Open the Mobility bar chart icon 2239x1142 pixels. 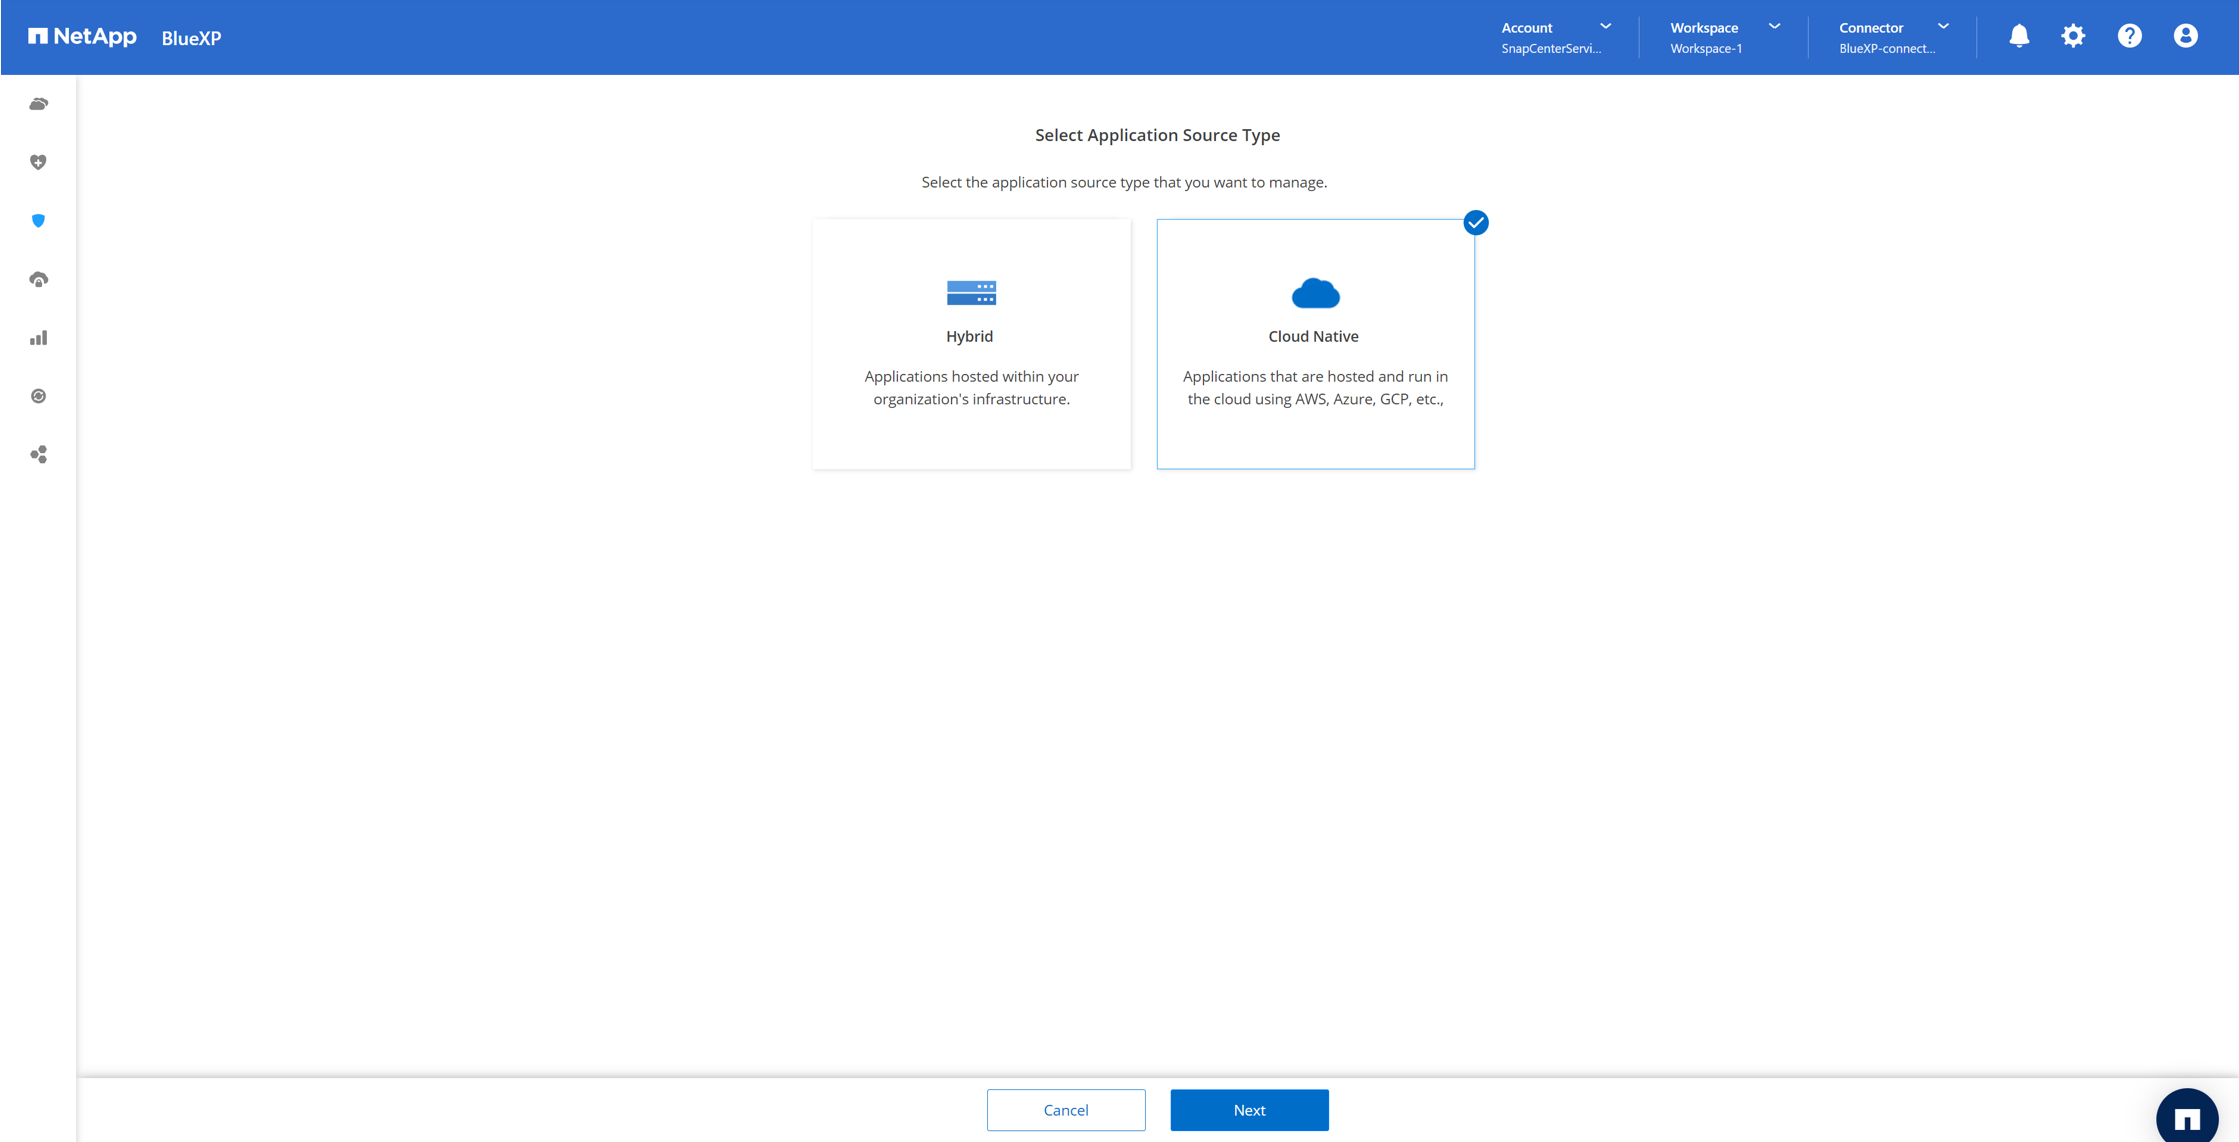point(38,338)
